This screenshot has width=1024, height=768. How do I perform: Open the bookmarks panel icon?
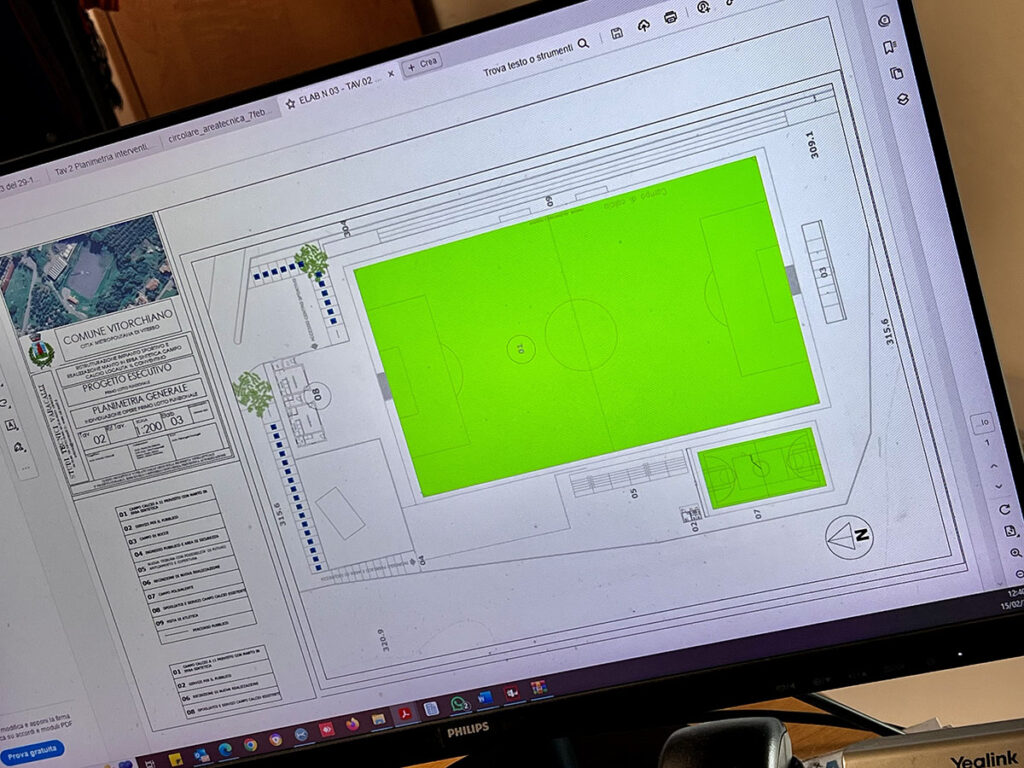pyautogui.click(x=889, y=47)
